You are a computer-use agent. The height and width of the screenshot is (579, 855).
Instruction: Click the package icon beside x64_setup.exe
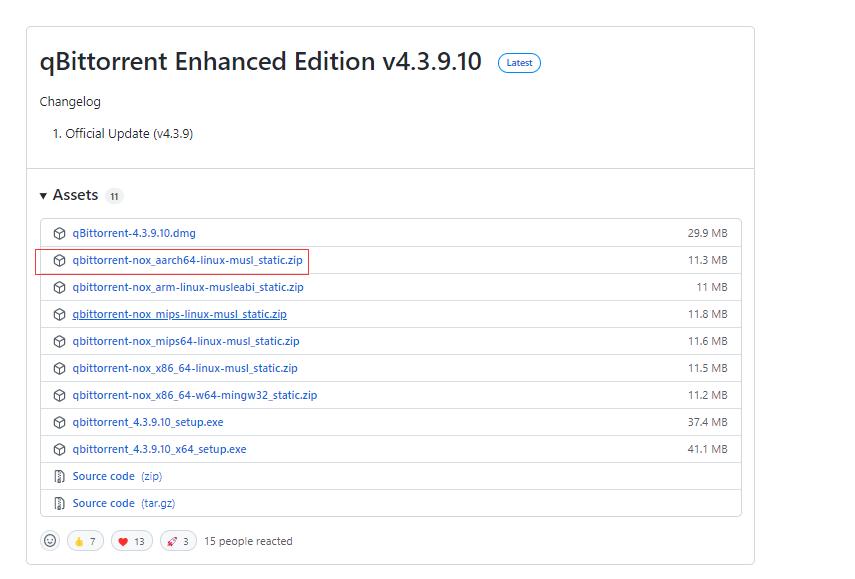click(x=60, y=449)
